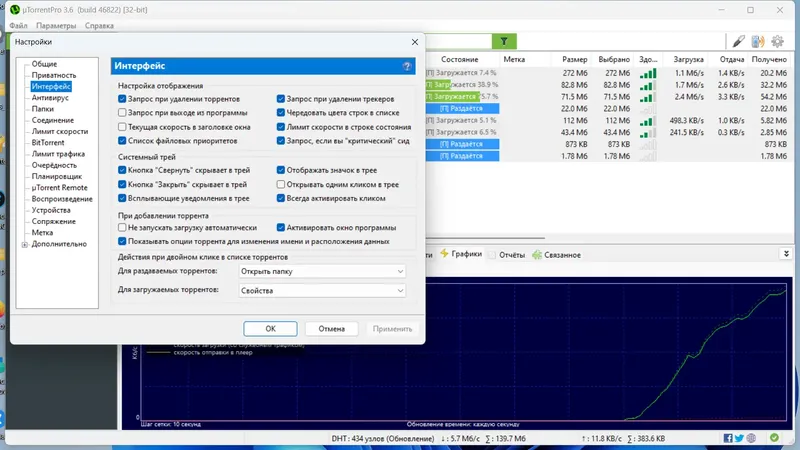This screenshot has width=800, height=450.
Task: Select Планировщик in settings tree
Action: [57, 176]
